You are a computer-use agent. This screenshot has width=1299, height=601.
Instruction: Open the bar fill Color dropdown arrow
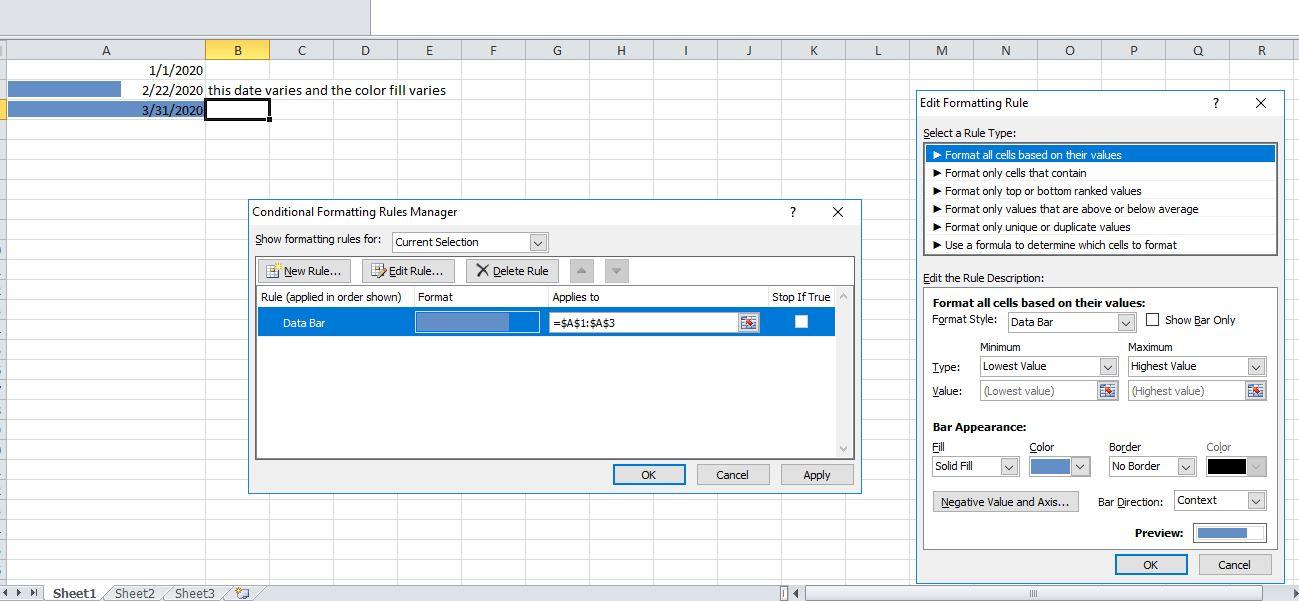pos(1080,467)
